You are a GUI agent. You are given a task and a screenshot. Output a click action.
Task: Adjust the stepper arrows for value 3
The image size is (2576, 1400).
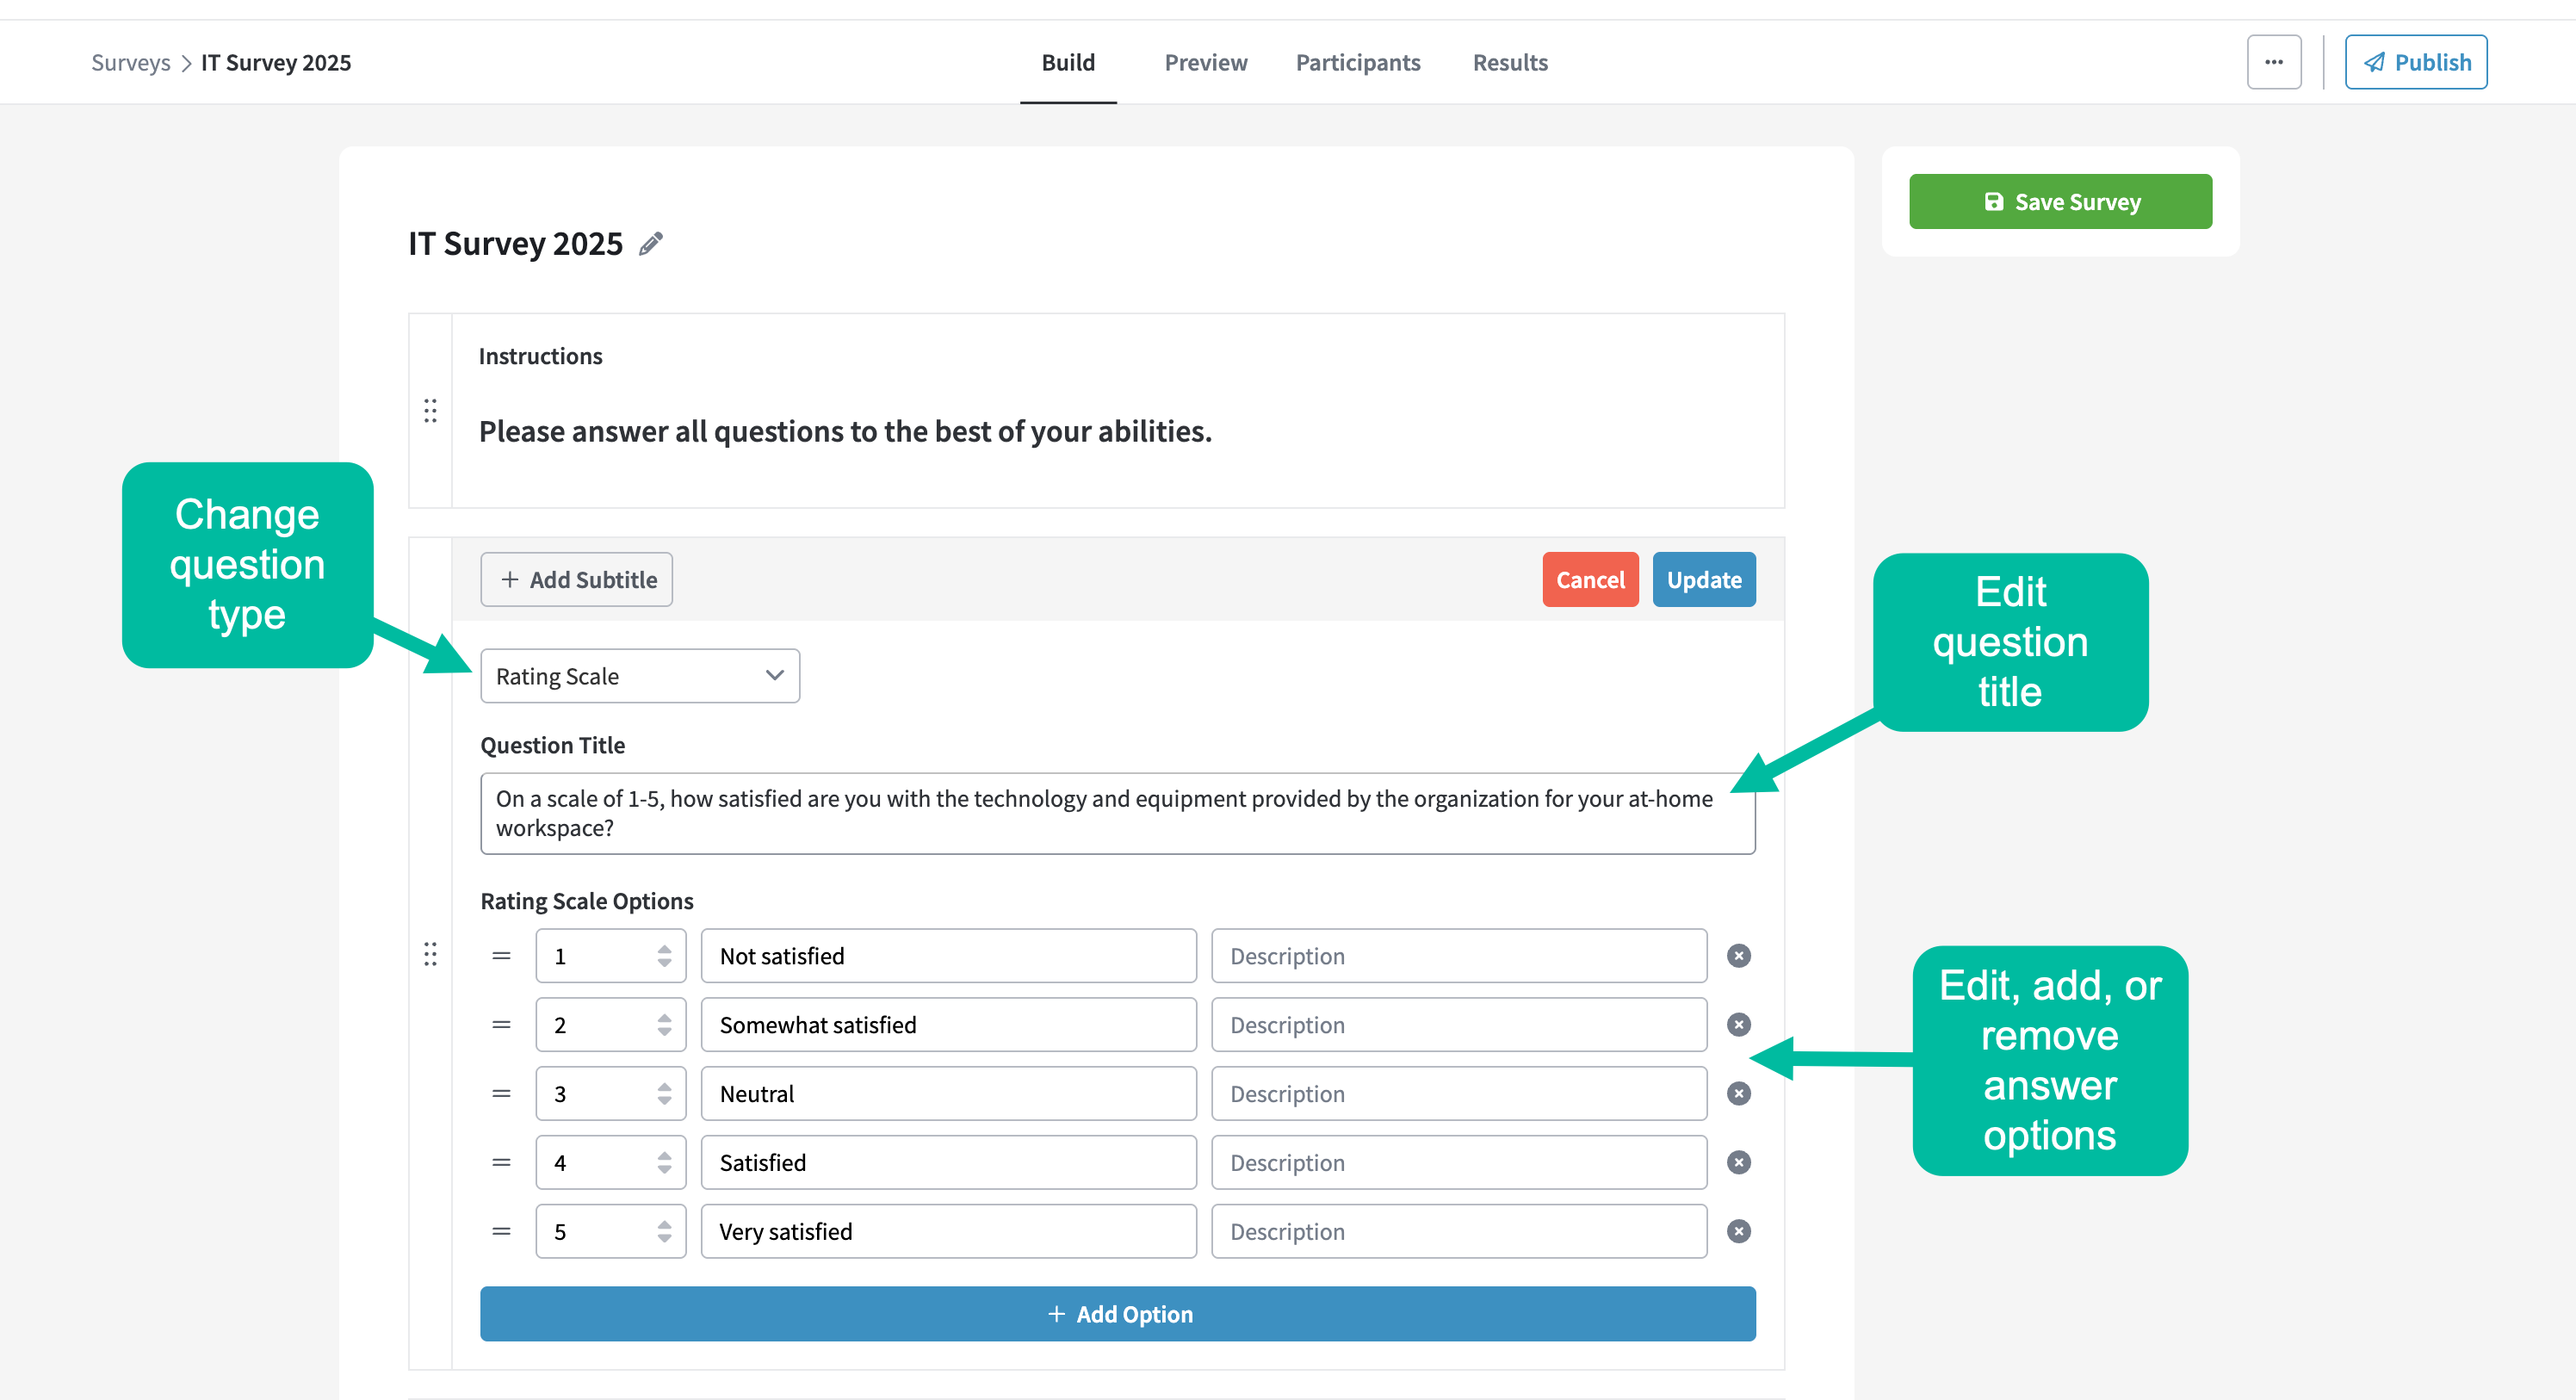tap(664, 1094)
